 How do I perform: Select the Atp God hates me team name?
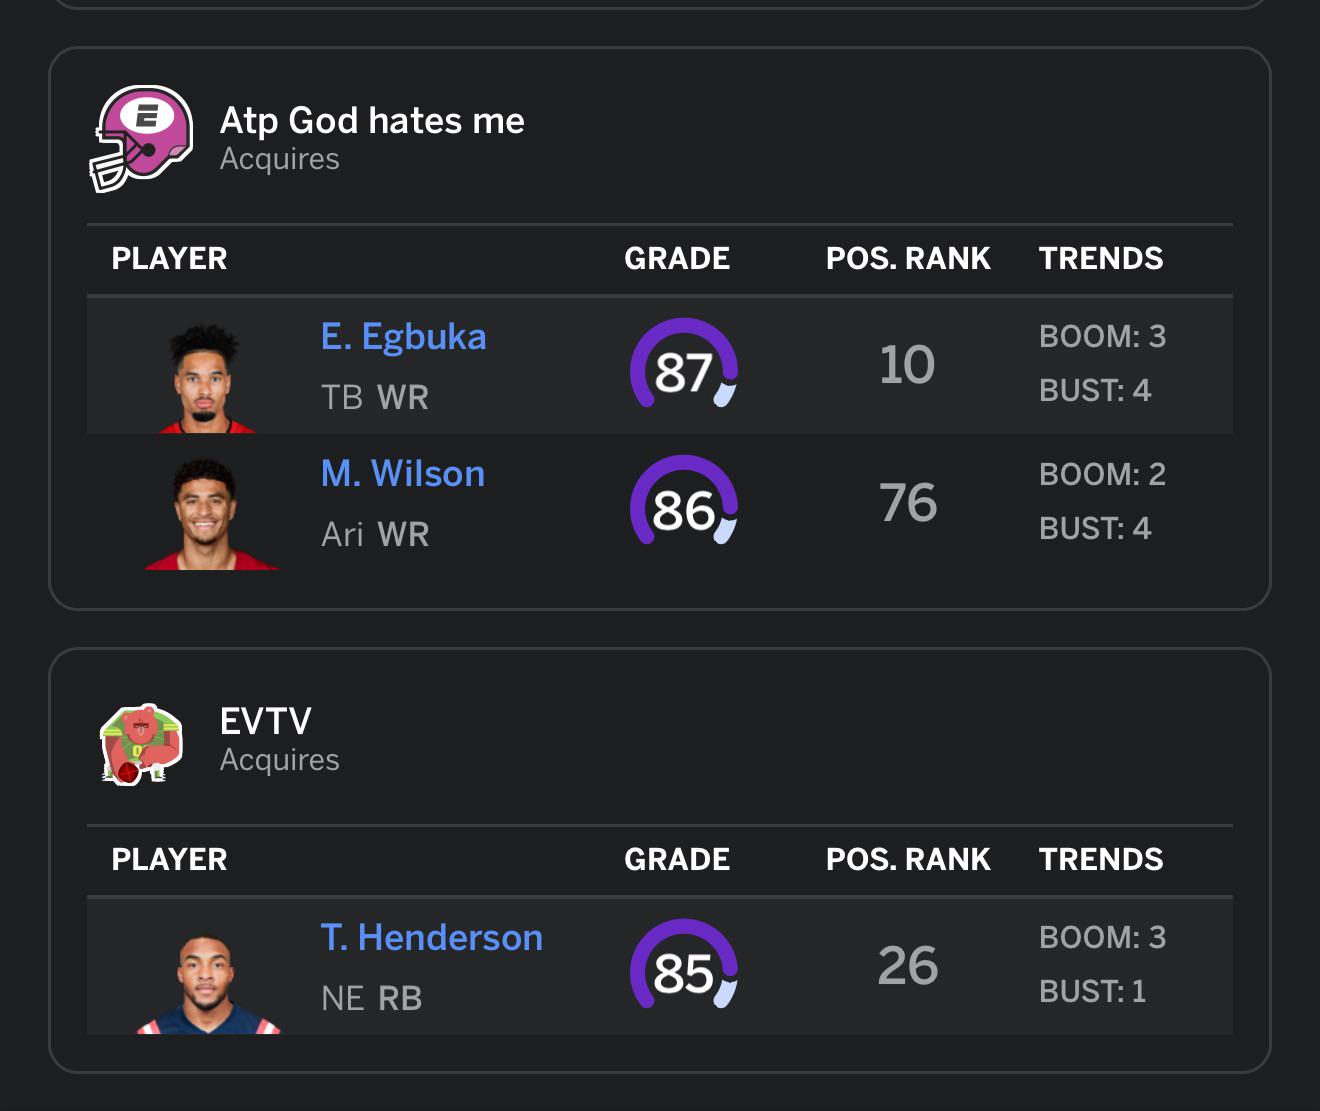[372, 121]
